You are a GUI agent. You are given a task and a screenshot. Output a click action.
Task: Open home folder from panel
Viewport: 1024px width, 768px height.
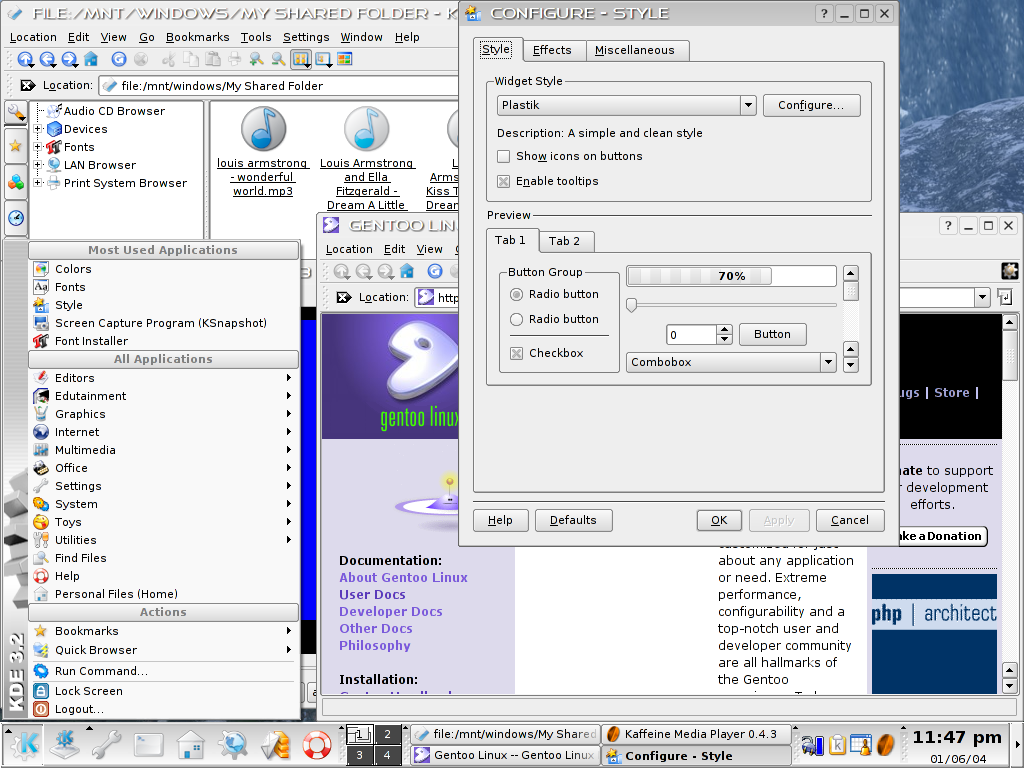click(191, 745)
